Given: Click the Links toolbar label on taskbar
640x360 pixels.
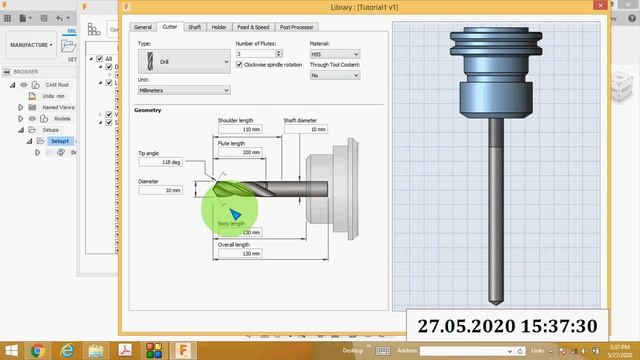Looking at the screenshot, I should (x=537, y=351).
